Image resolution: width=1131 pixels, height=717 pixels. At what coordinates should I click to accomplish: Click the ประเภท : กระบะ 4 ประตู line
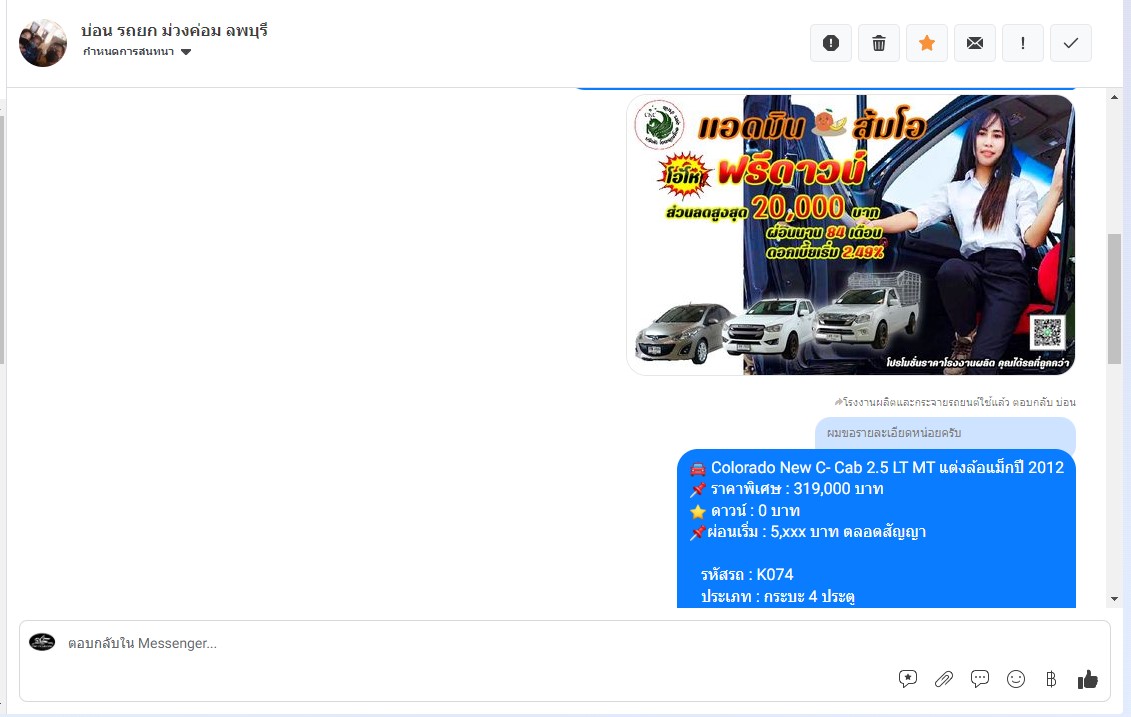[x=778, y=597]
